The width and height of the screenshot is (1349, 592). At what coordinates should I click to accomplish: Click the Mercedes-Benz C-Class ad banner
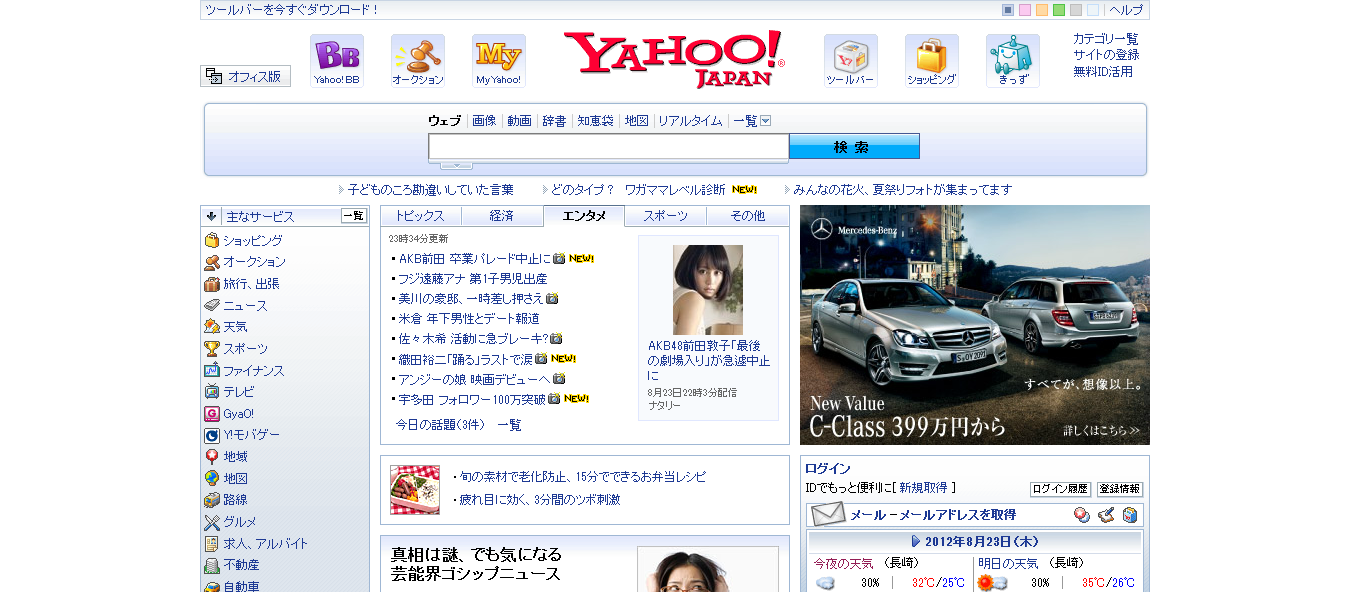tap(975, 325)
